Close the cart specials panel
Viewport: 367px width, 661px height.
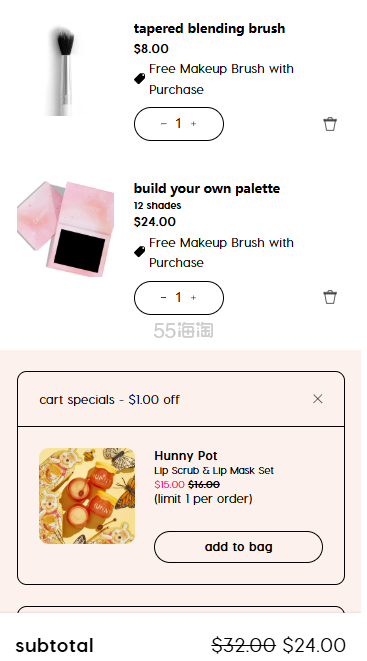[318, 399]
